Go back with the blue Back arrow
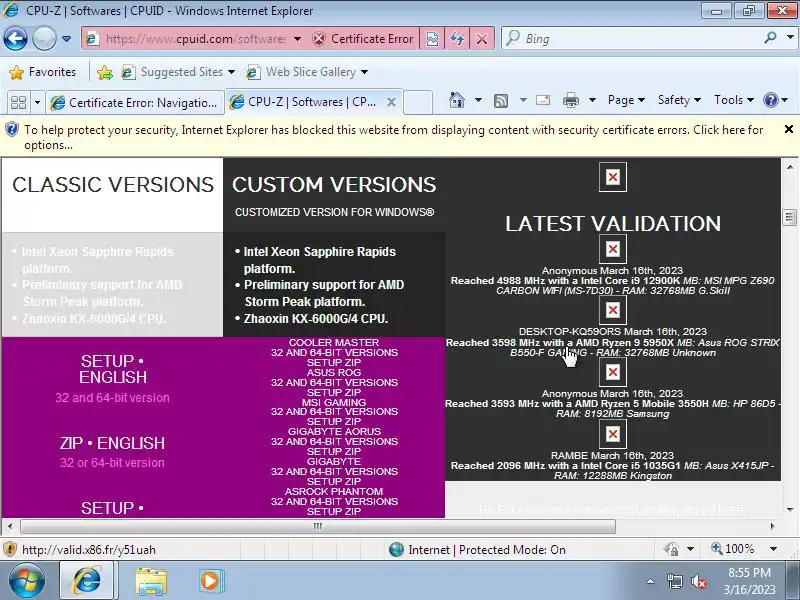The width and height of the screenshot is (800, 600). (15, 38)
